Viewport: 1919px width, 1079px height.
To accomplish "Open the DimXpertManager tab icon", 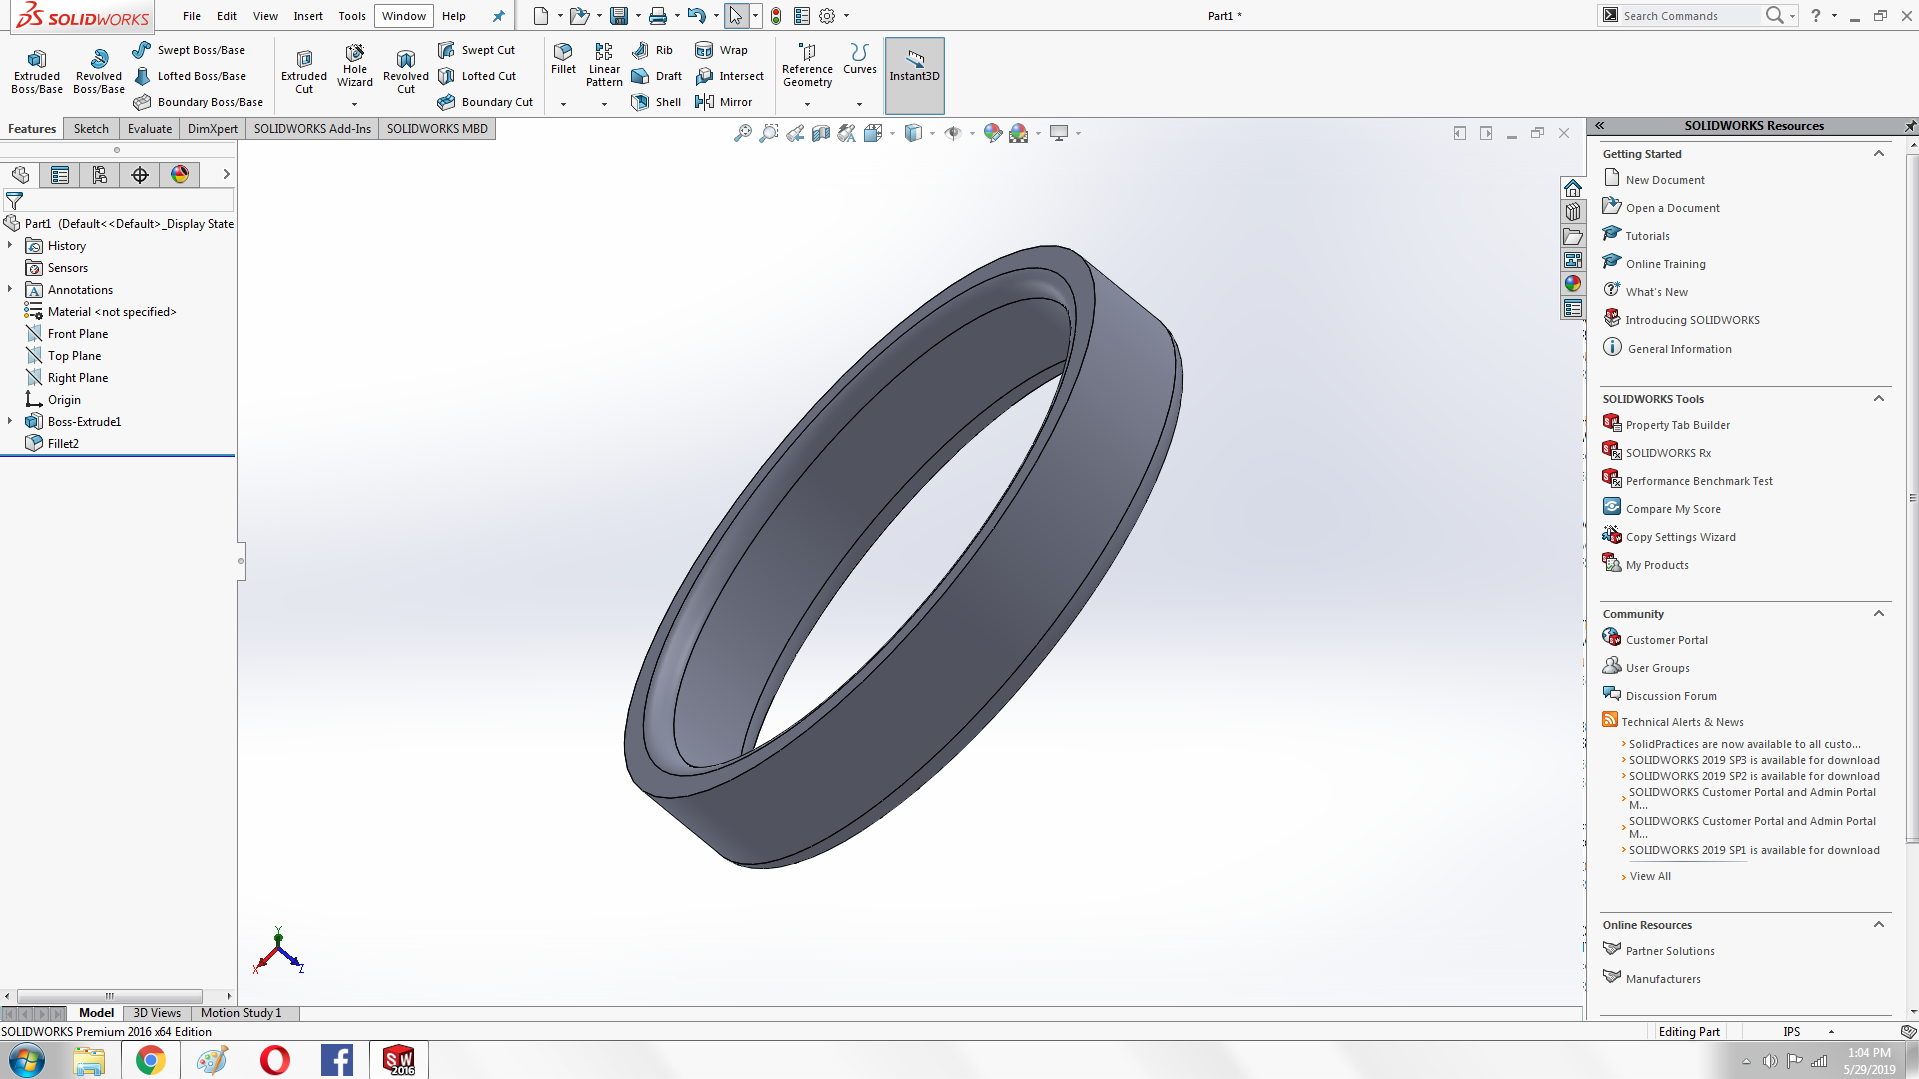I will 140,175.
